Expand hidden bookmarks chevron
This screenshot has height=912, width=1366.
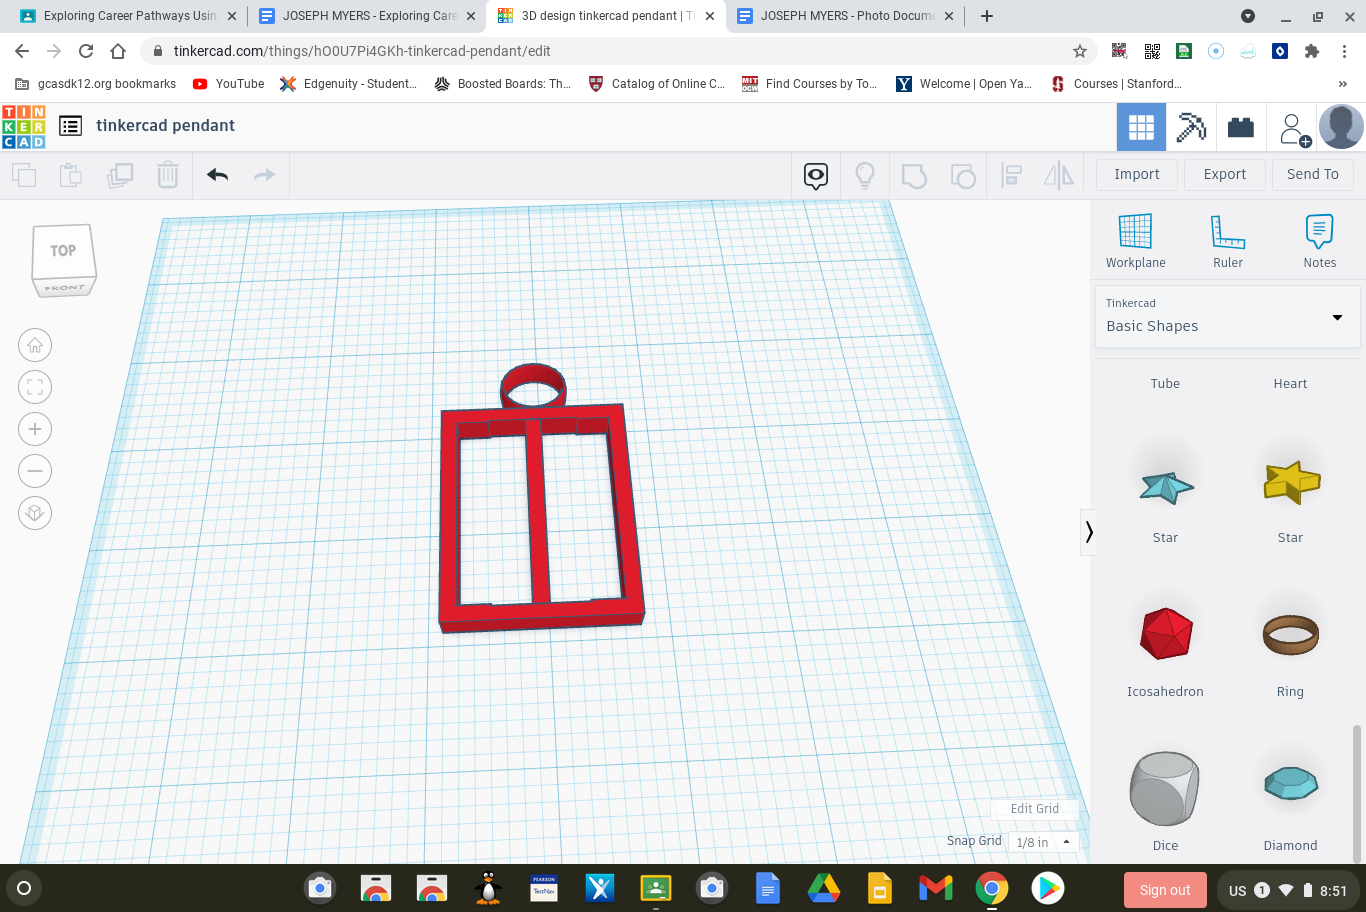click(x=1342, y=84)
